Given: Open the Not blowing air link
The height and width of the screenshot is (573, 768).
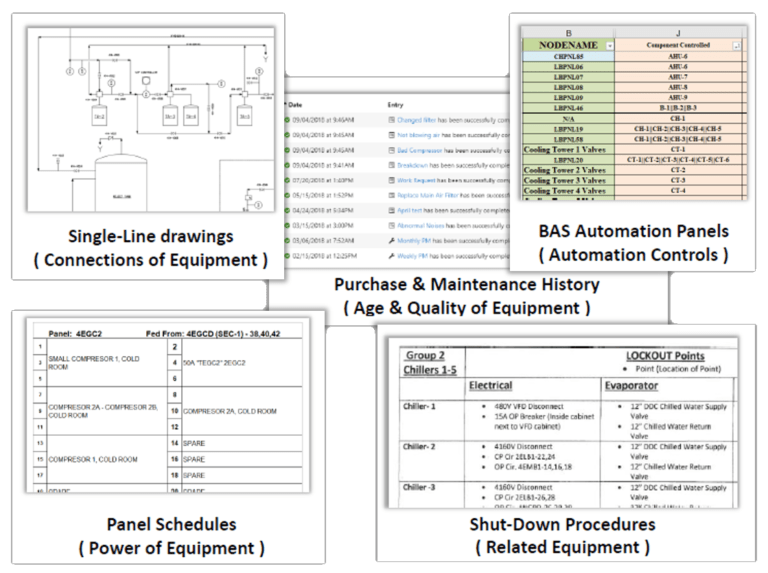Looking at the screenshot, I should (x=419, y=135).
